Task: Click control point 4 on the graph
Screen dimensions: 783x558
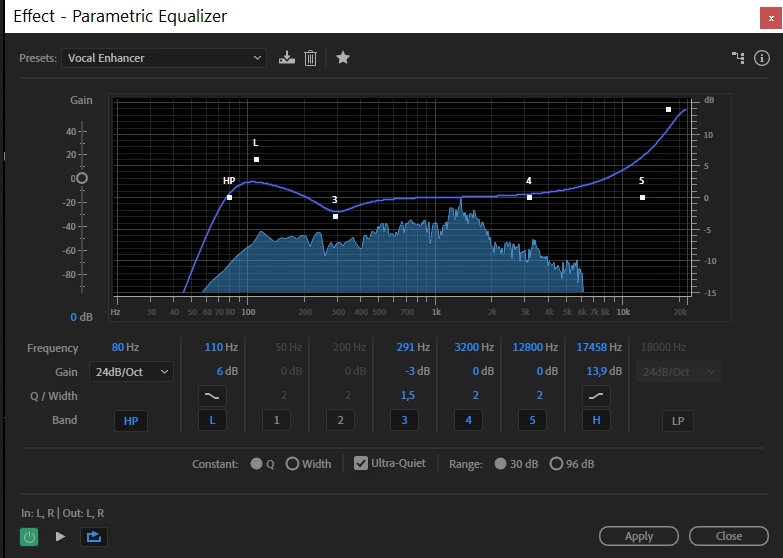Action: pyautogui.click(x=529, y=197)
